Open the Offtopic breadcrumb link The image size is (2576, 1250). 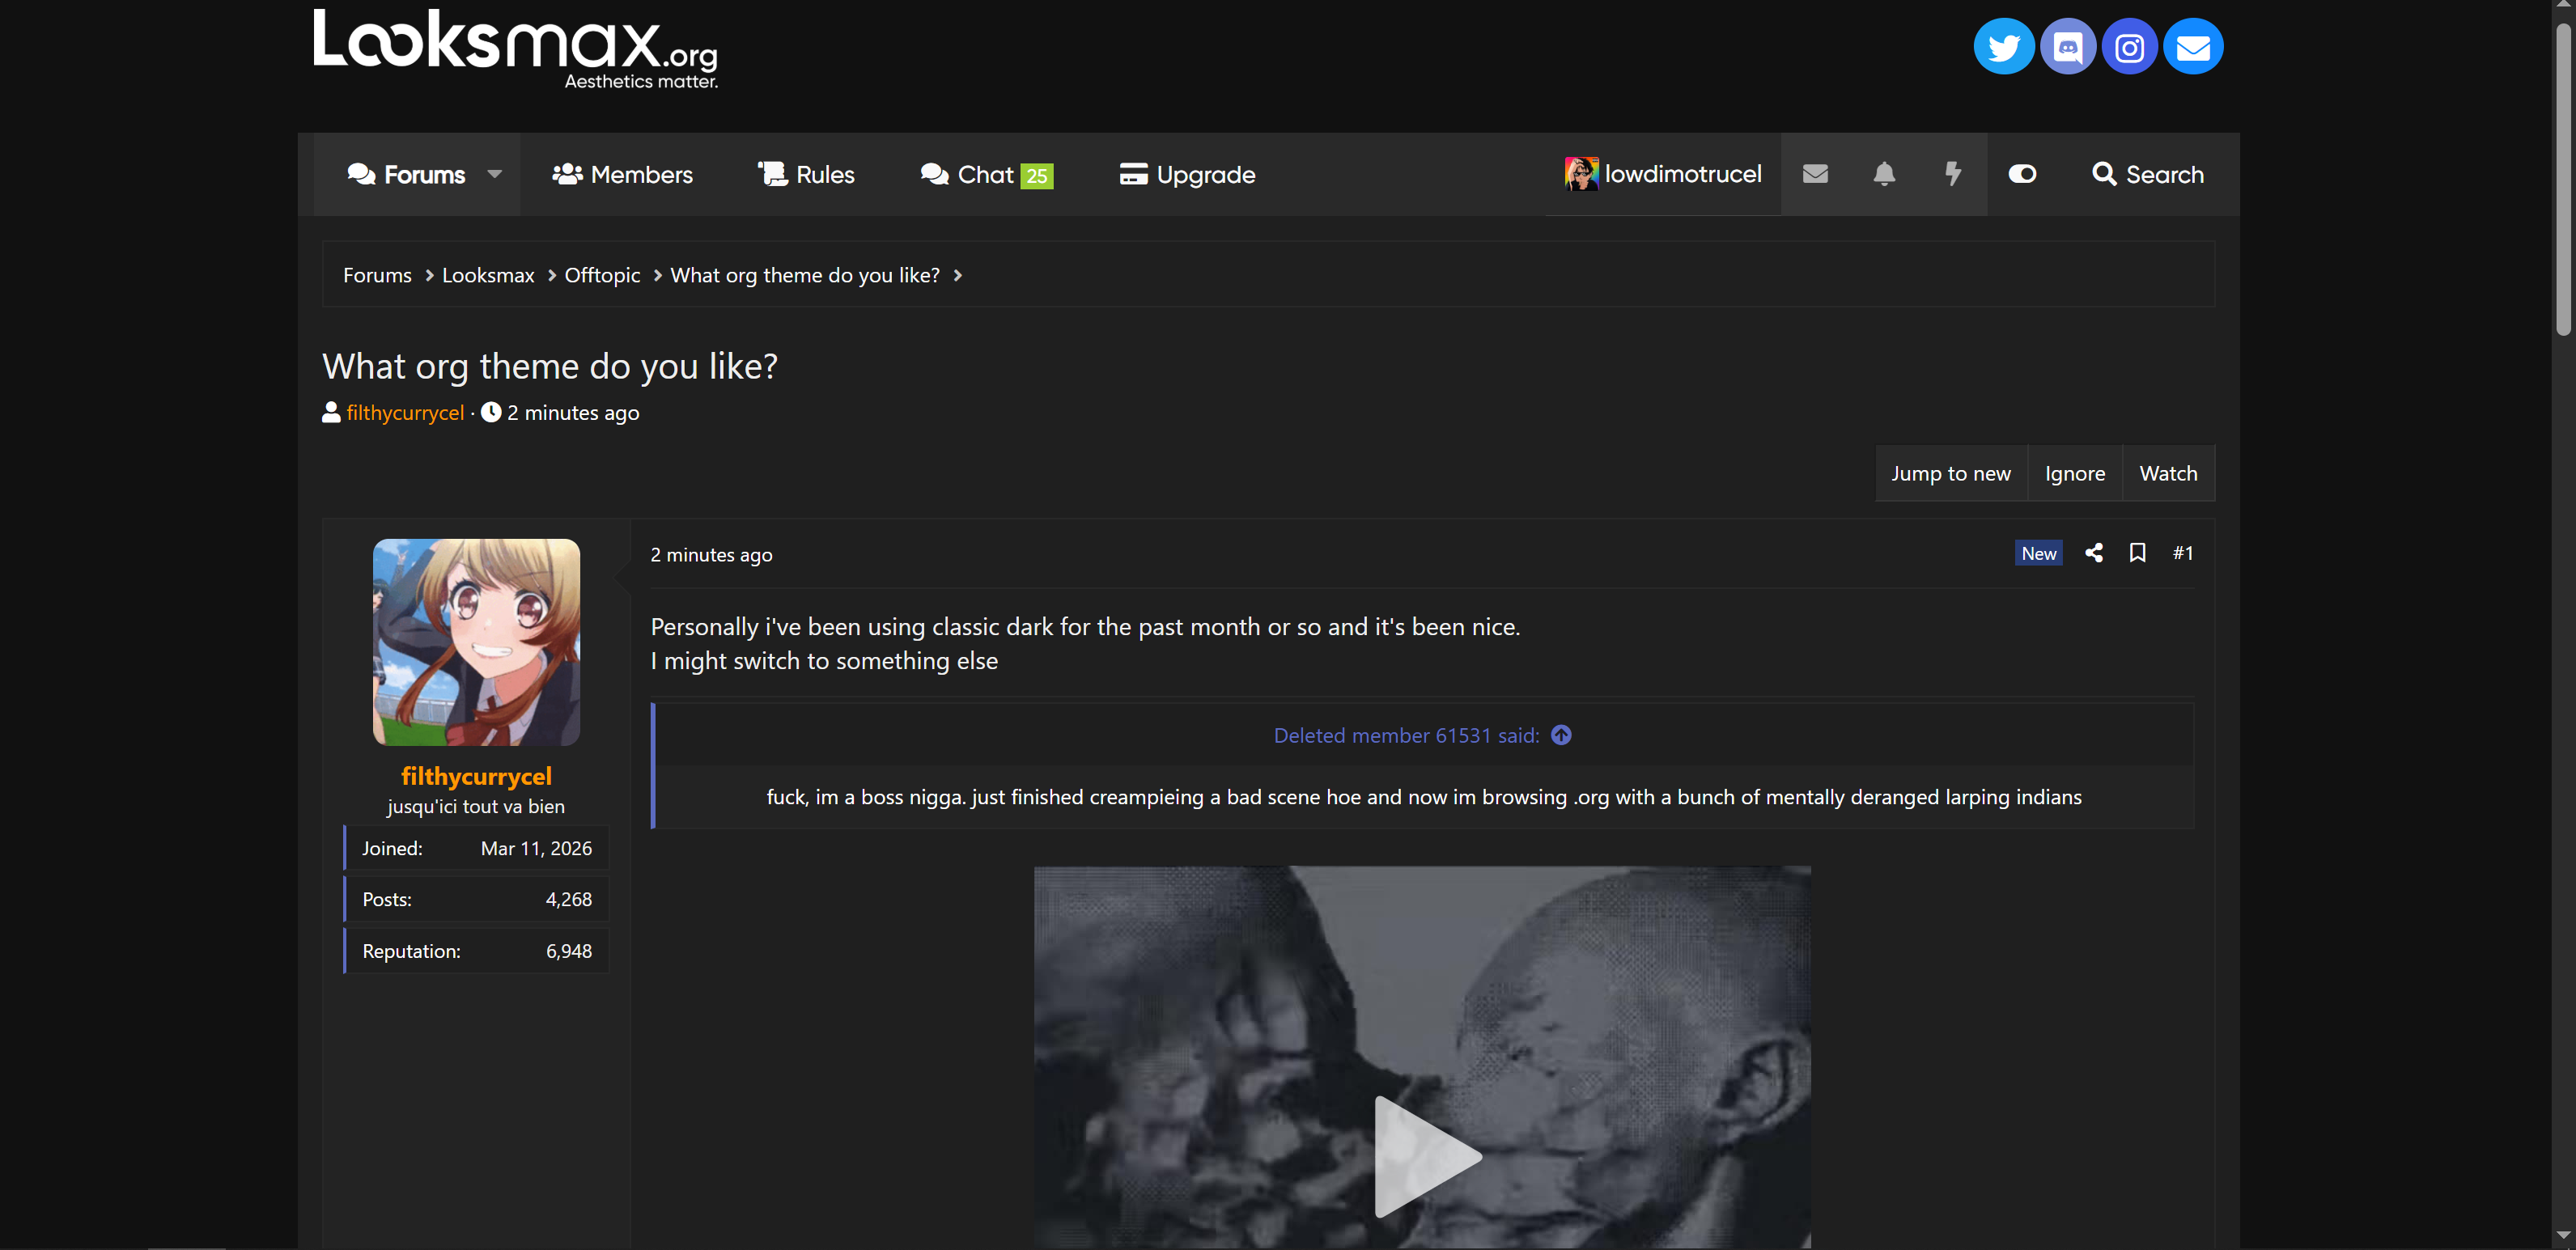[602, 275]
